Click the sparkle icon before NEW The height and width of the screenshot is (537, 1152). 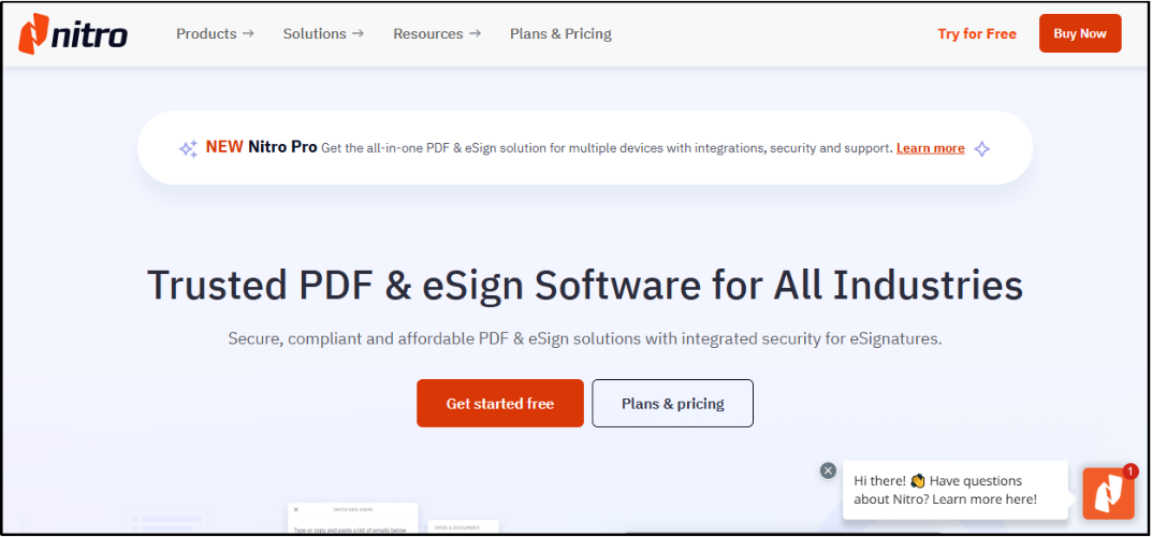[189, 149]
